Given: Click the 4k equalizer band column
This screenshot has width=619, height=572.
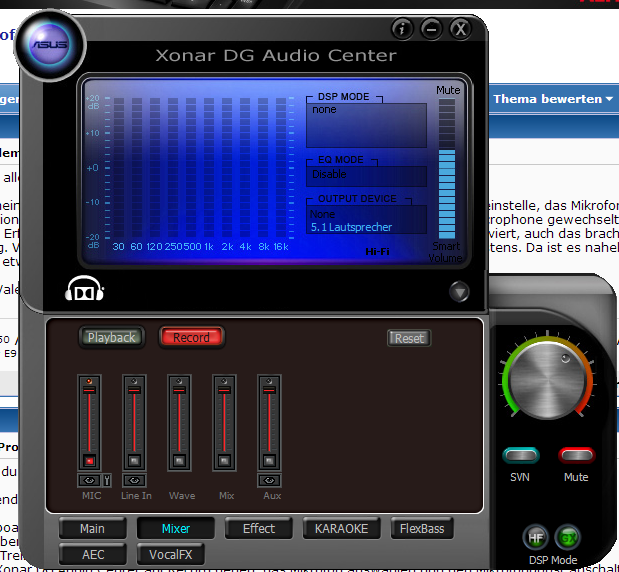Looking at the screenshot, I should coord(245,168).
